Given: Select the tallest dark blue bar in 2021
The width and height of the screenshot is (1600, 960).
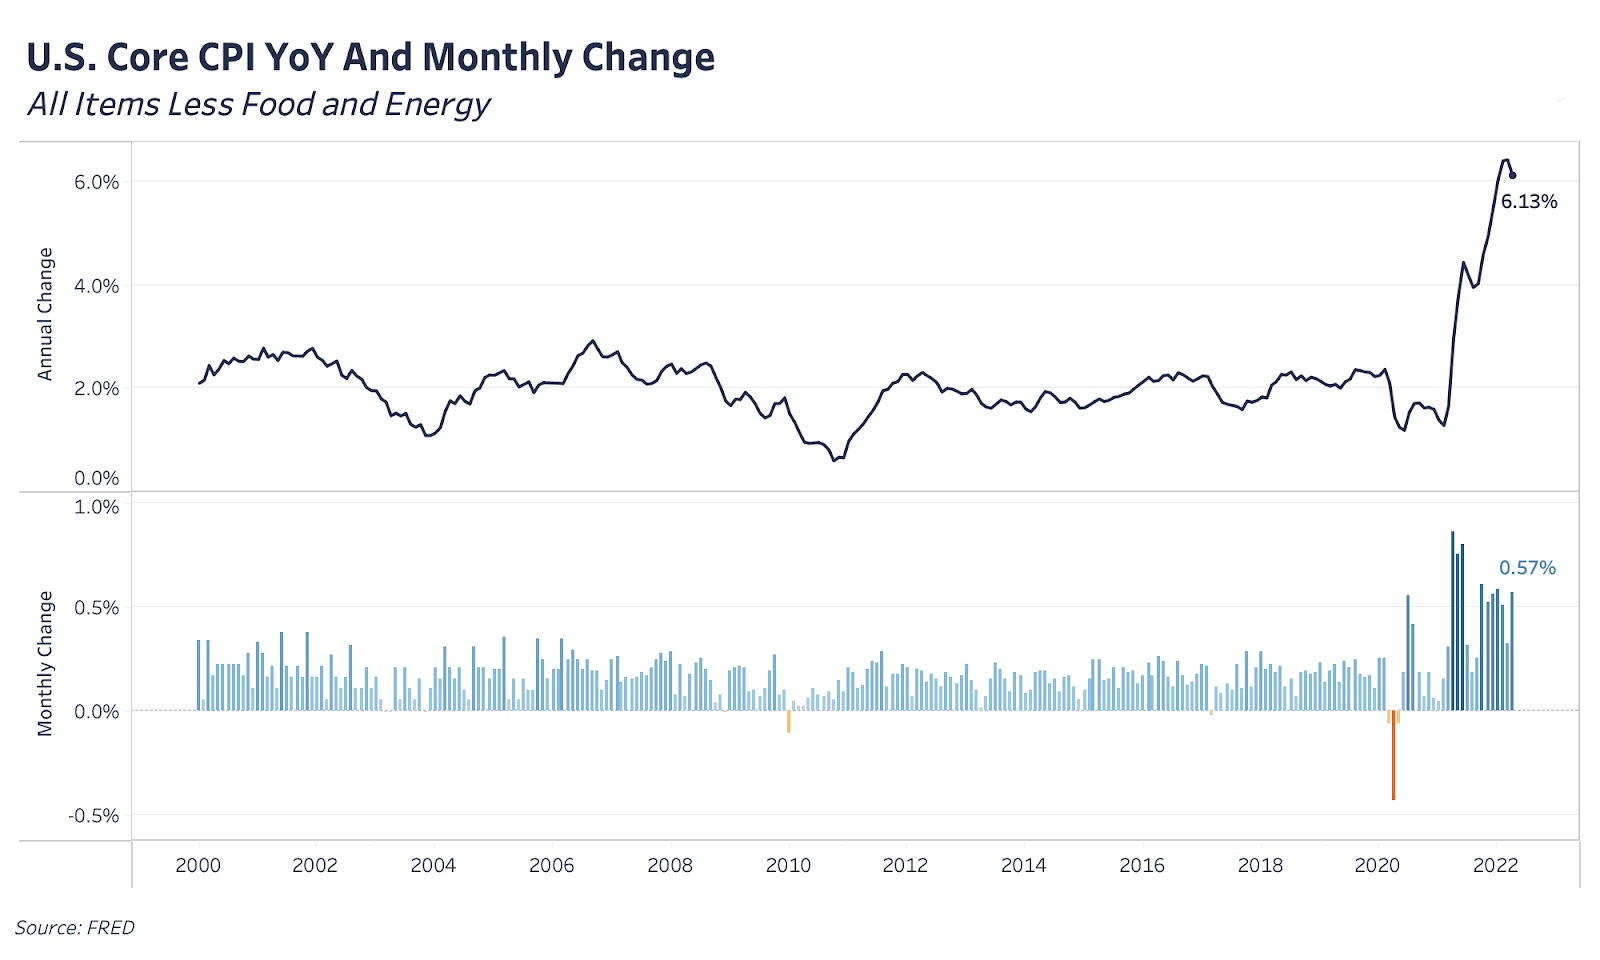Looking at the screenshot, I should point(1453,620).
